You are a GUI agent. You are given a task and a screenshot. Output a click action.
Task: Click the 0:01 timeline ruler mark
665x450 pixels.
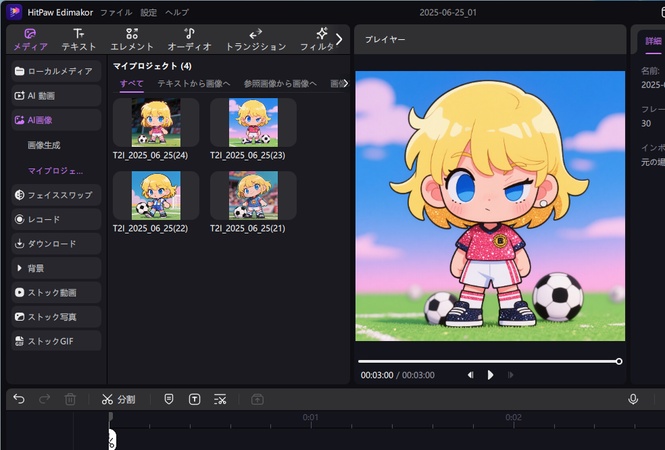[310, 417]
